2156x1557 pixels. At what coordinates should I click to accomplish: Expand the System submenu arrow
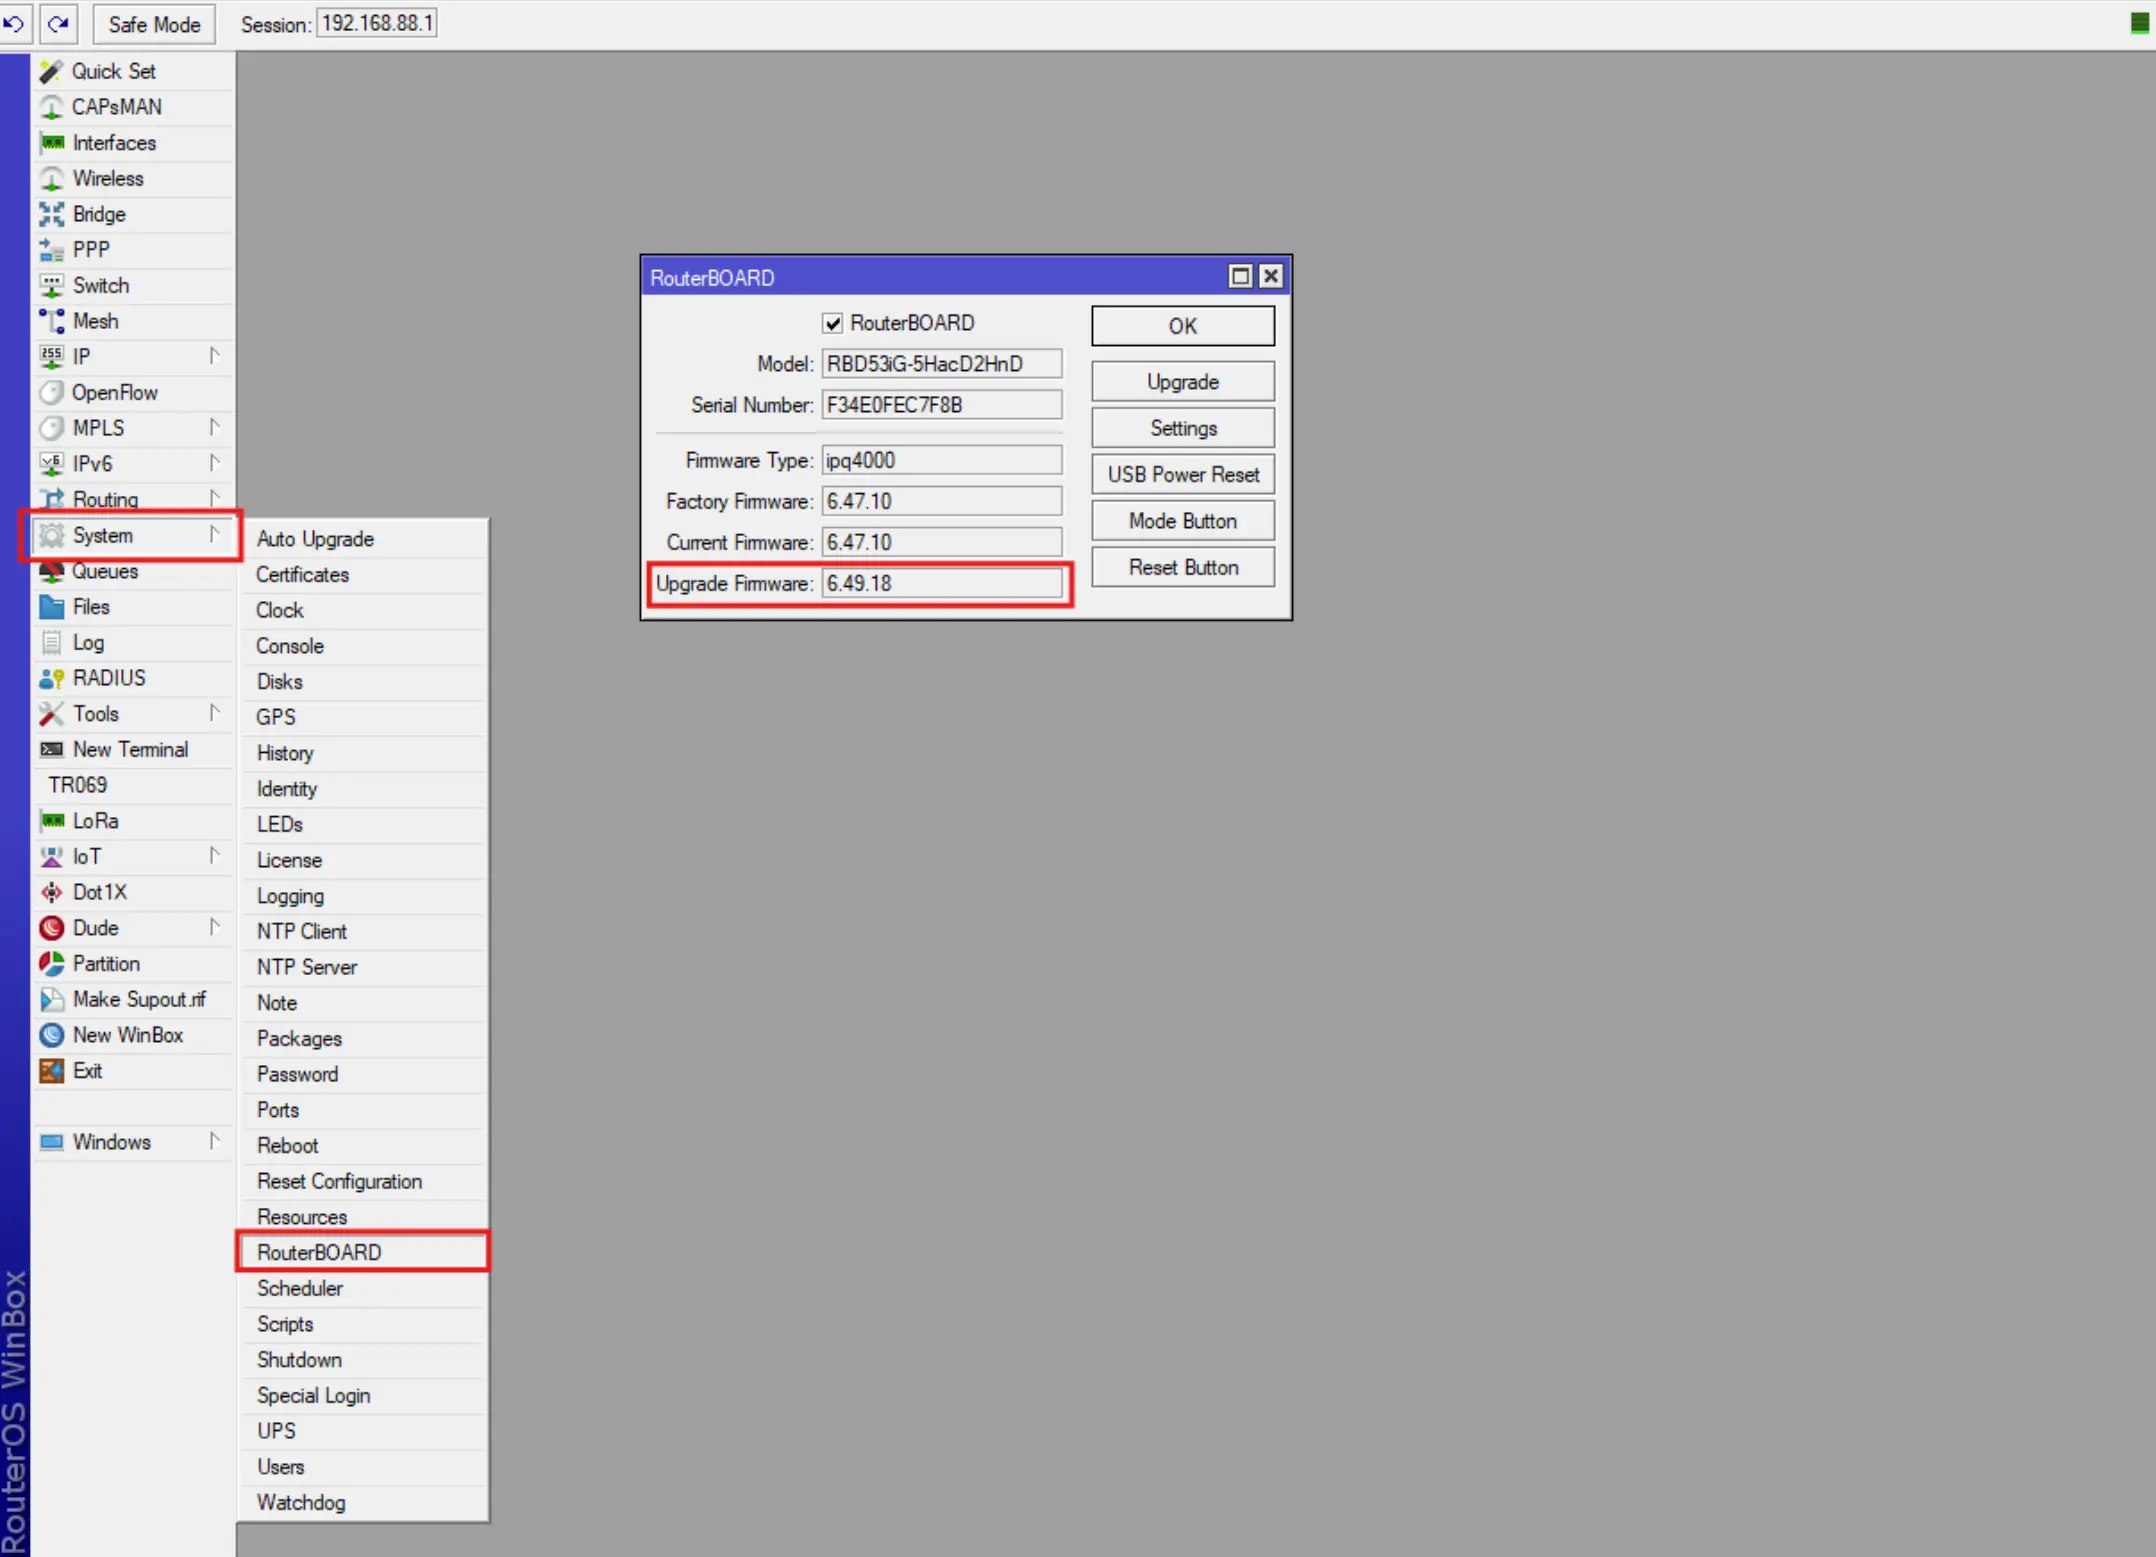[x=214, y=534]
